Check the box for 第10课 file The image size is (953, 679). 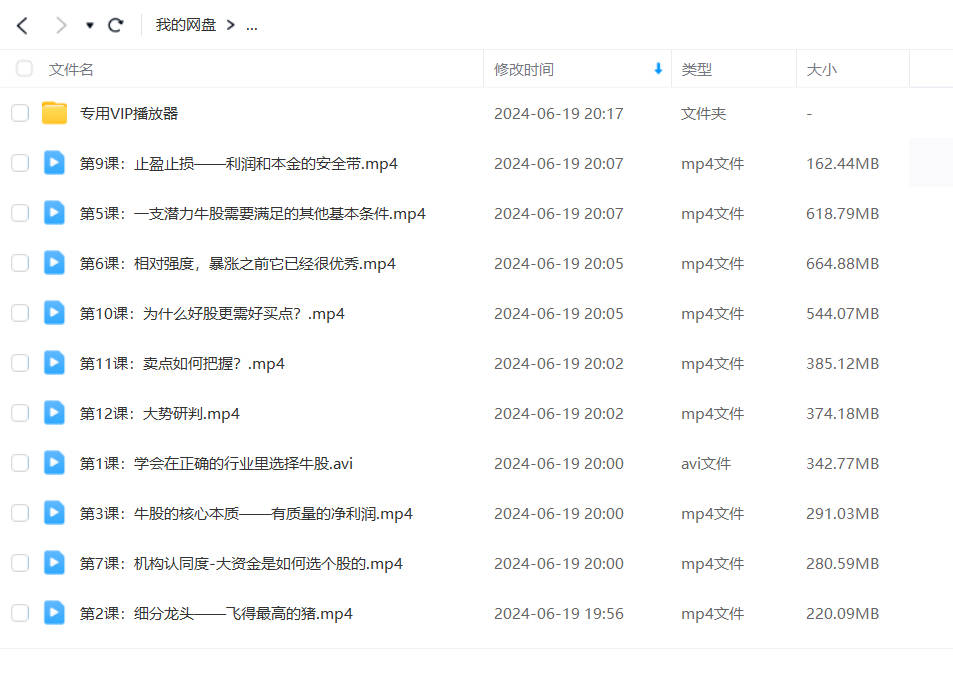pyautogui.click(x=20, y=313)
